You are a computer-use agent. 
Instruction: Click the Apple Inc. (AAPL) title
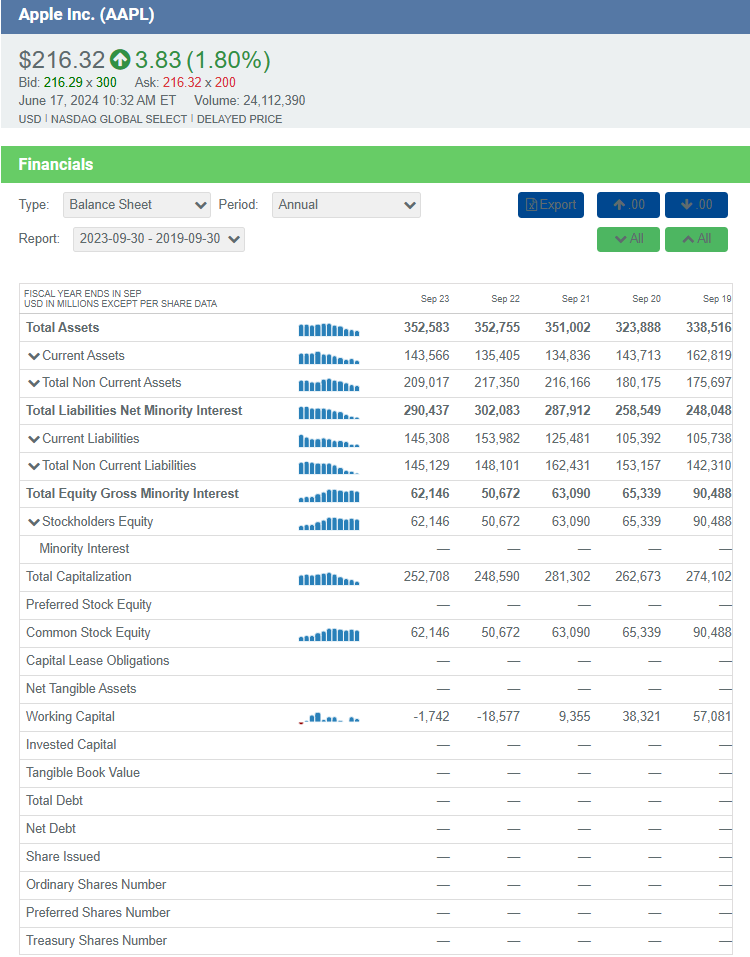pyautogui.click(x=86, y=15)
